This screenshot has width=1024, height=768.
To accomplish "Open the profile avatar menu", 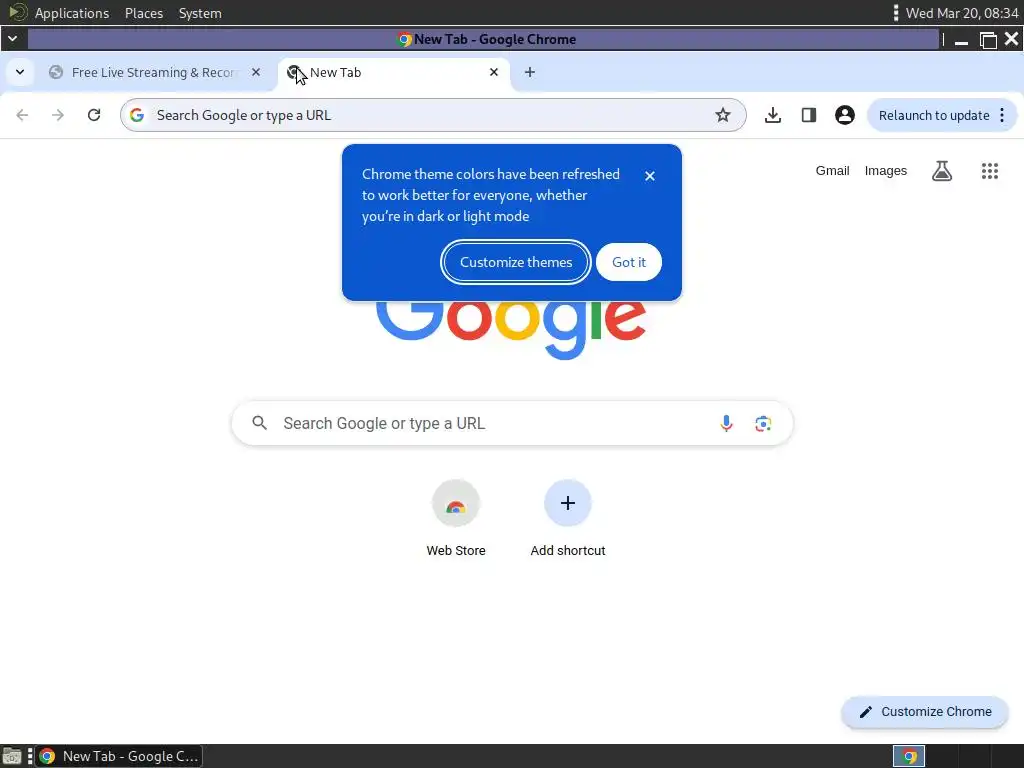I will (844, 115).
